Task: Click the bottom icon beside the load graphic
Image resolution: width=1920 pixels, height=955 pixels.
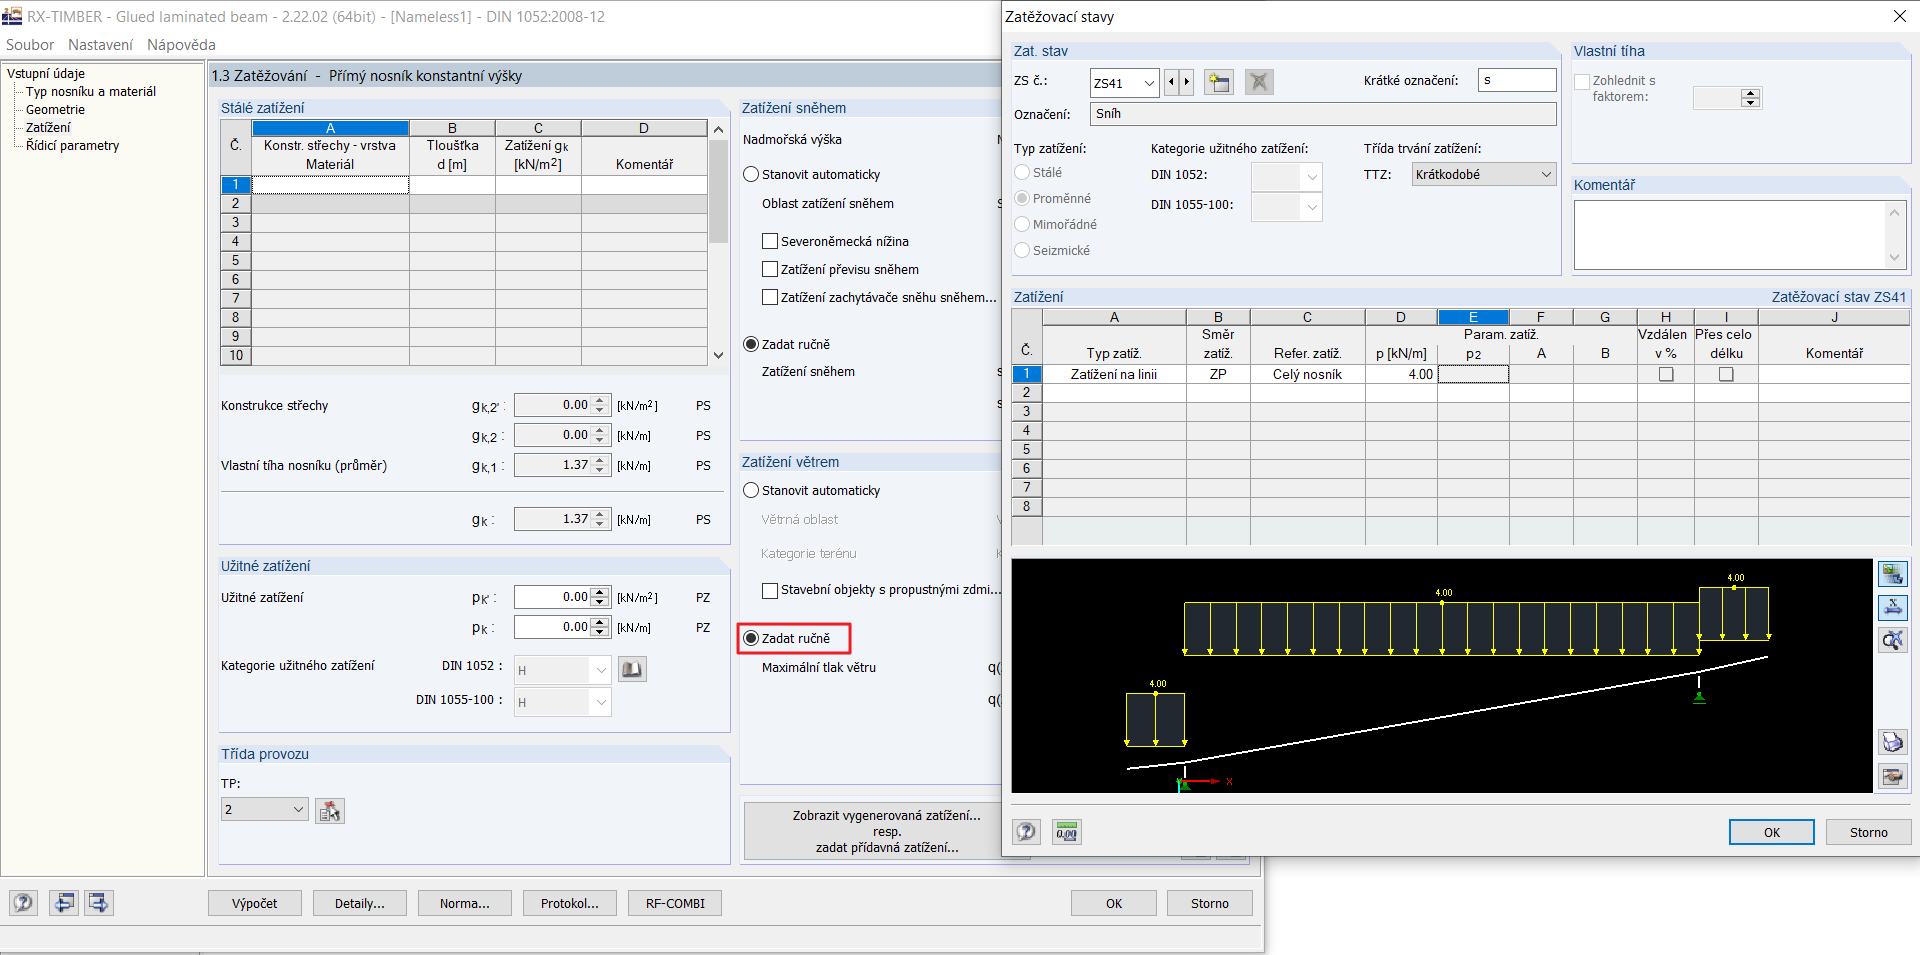Action: [1892, 776]
